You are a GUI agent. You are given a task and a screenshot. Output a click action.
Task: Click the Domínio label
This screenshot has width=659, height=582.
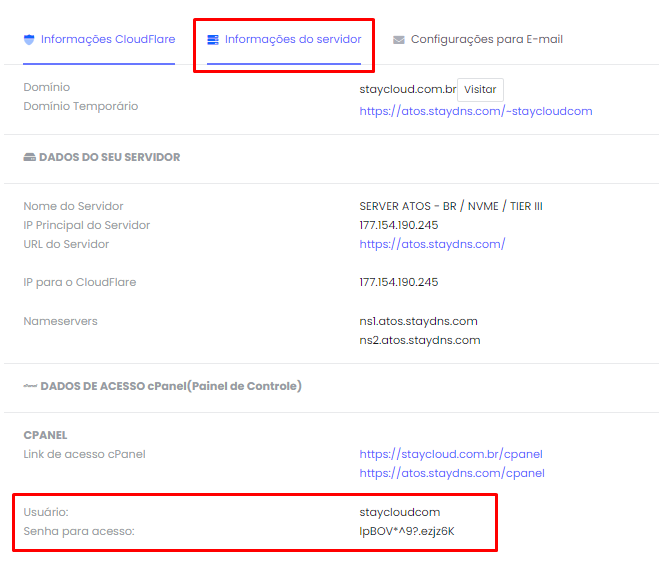tap(47, 87)
